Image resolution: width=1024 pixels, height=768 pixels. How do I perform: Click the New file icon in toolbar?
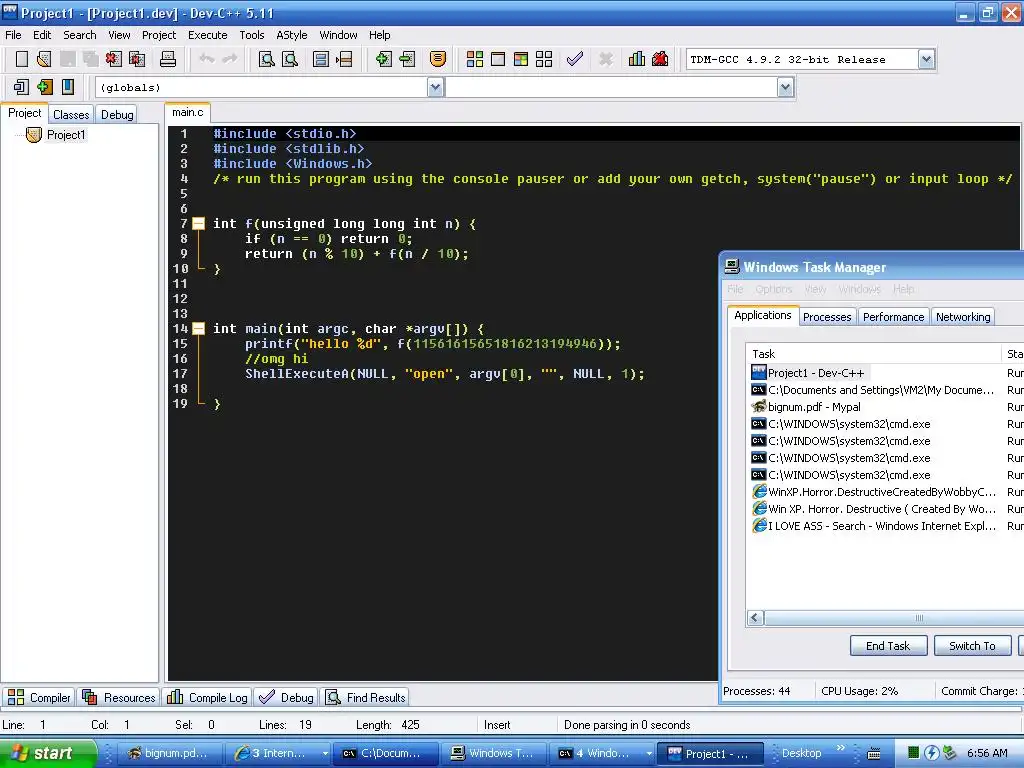coord(22,59)
